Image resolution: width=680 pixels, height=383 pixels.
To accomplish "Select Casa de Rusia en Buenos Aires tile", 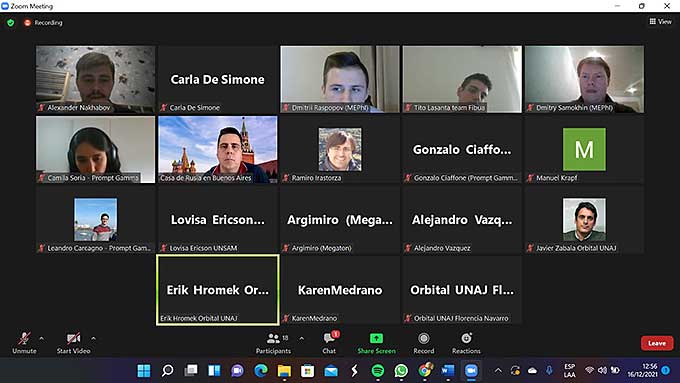I will (218, 149).
